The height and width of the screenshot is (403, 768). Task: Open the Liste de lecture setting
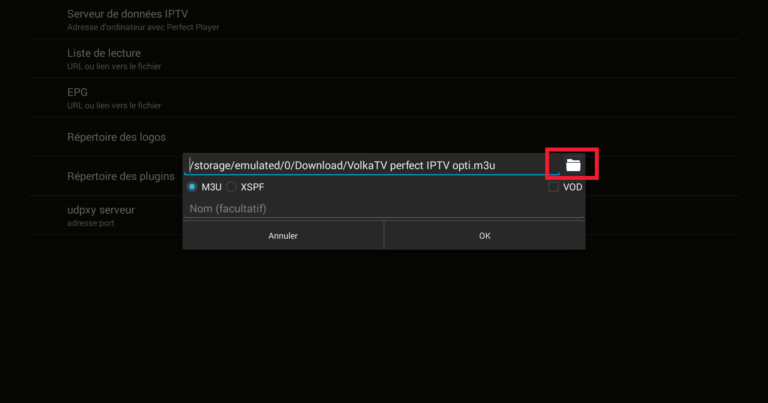(x=384, y=59)
